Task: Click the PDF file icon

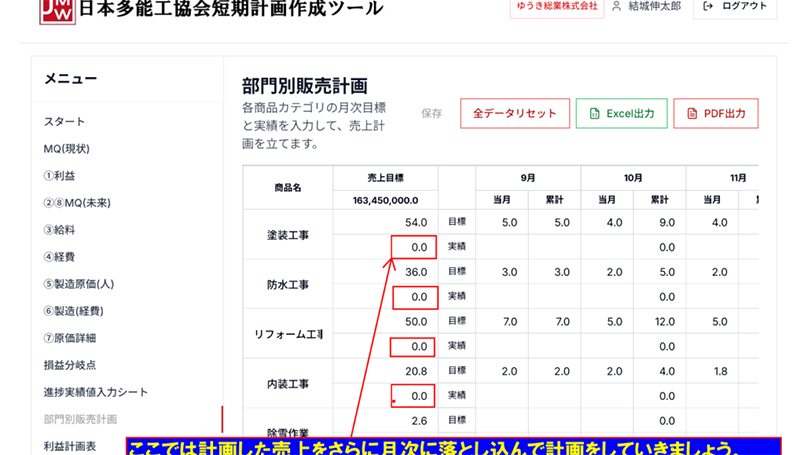Action: (691, 114)
